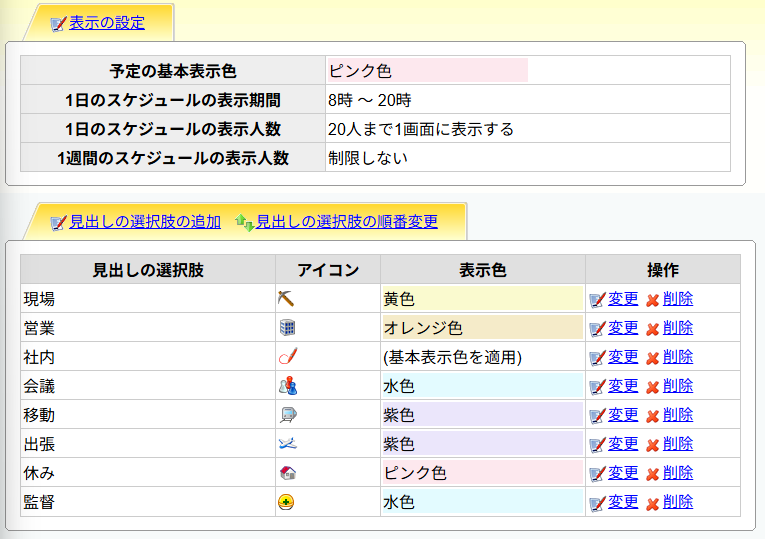Open 見出しの選択肢の順番変更 link
The width and height of the screenshot is (765, 539).
tap(346, 222)
